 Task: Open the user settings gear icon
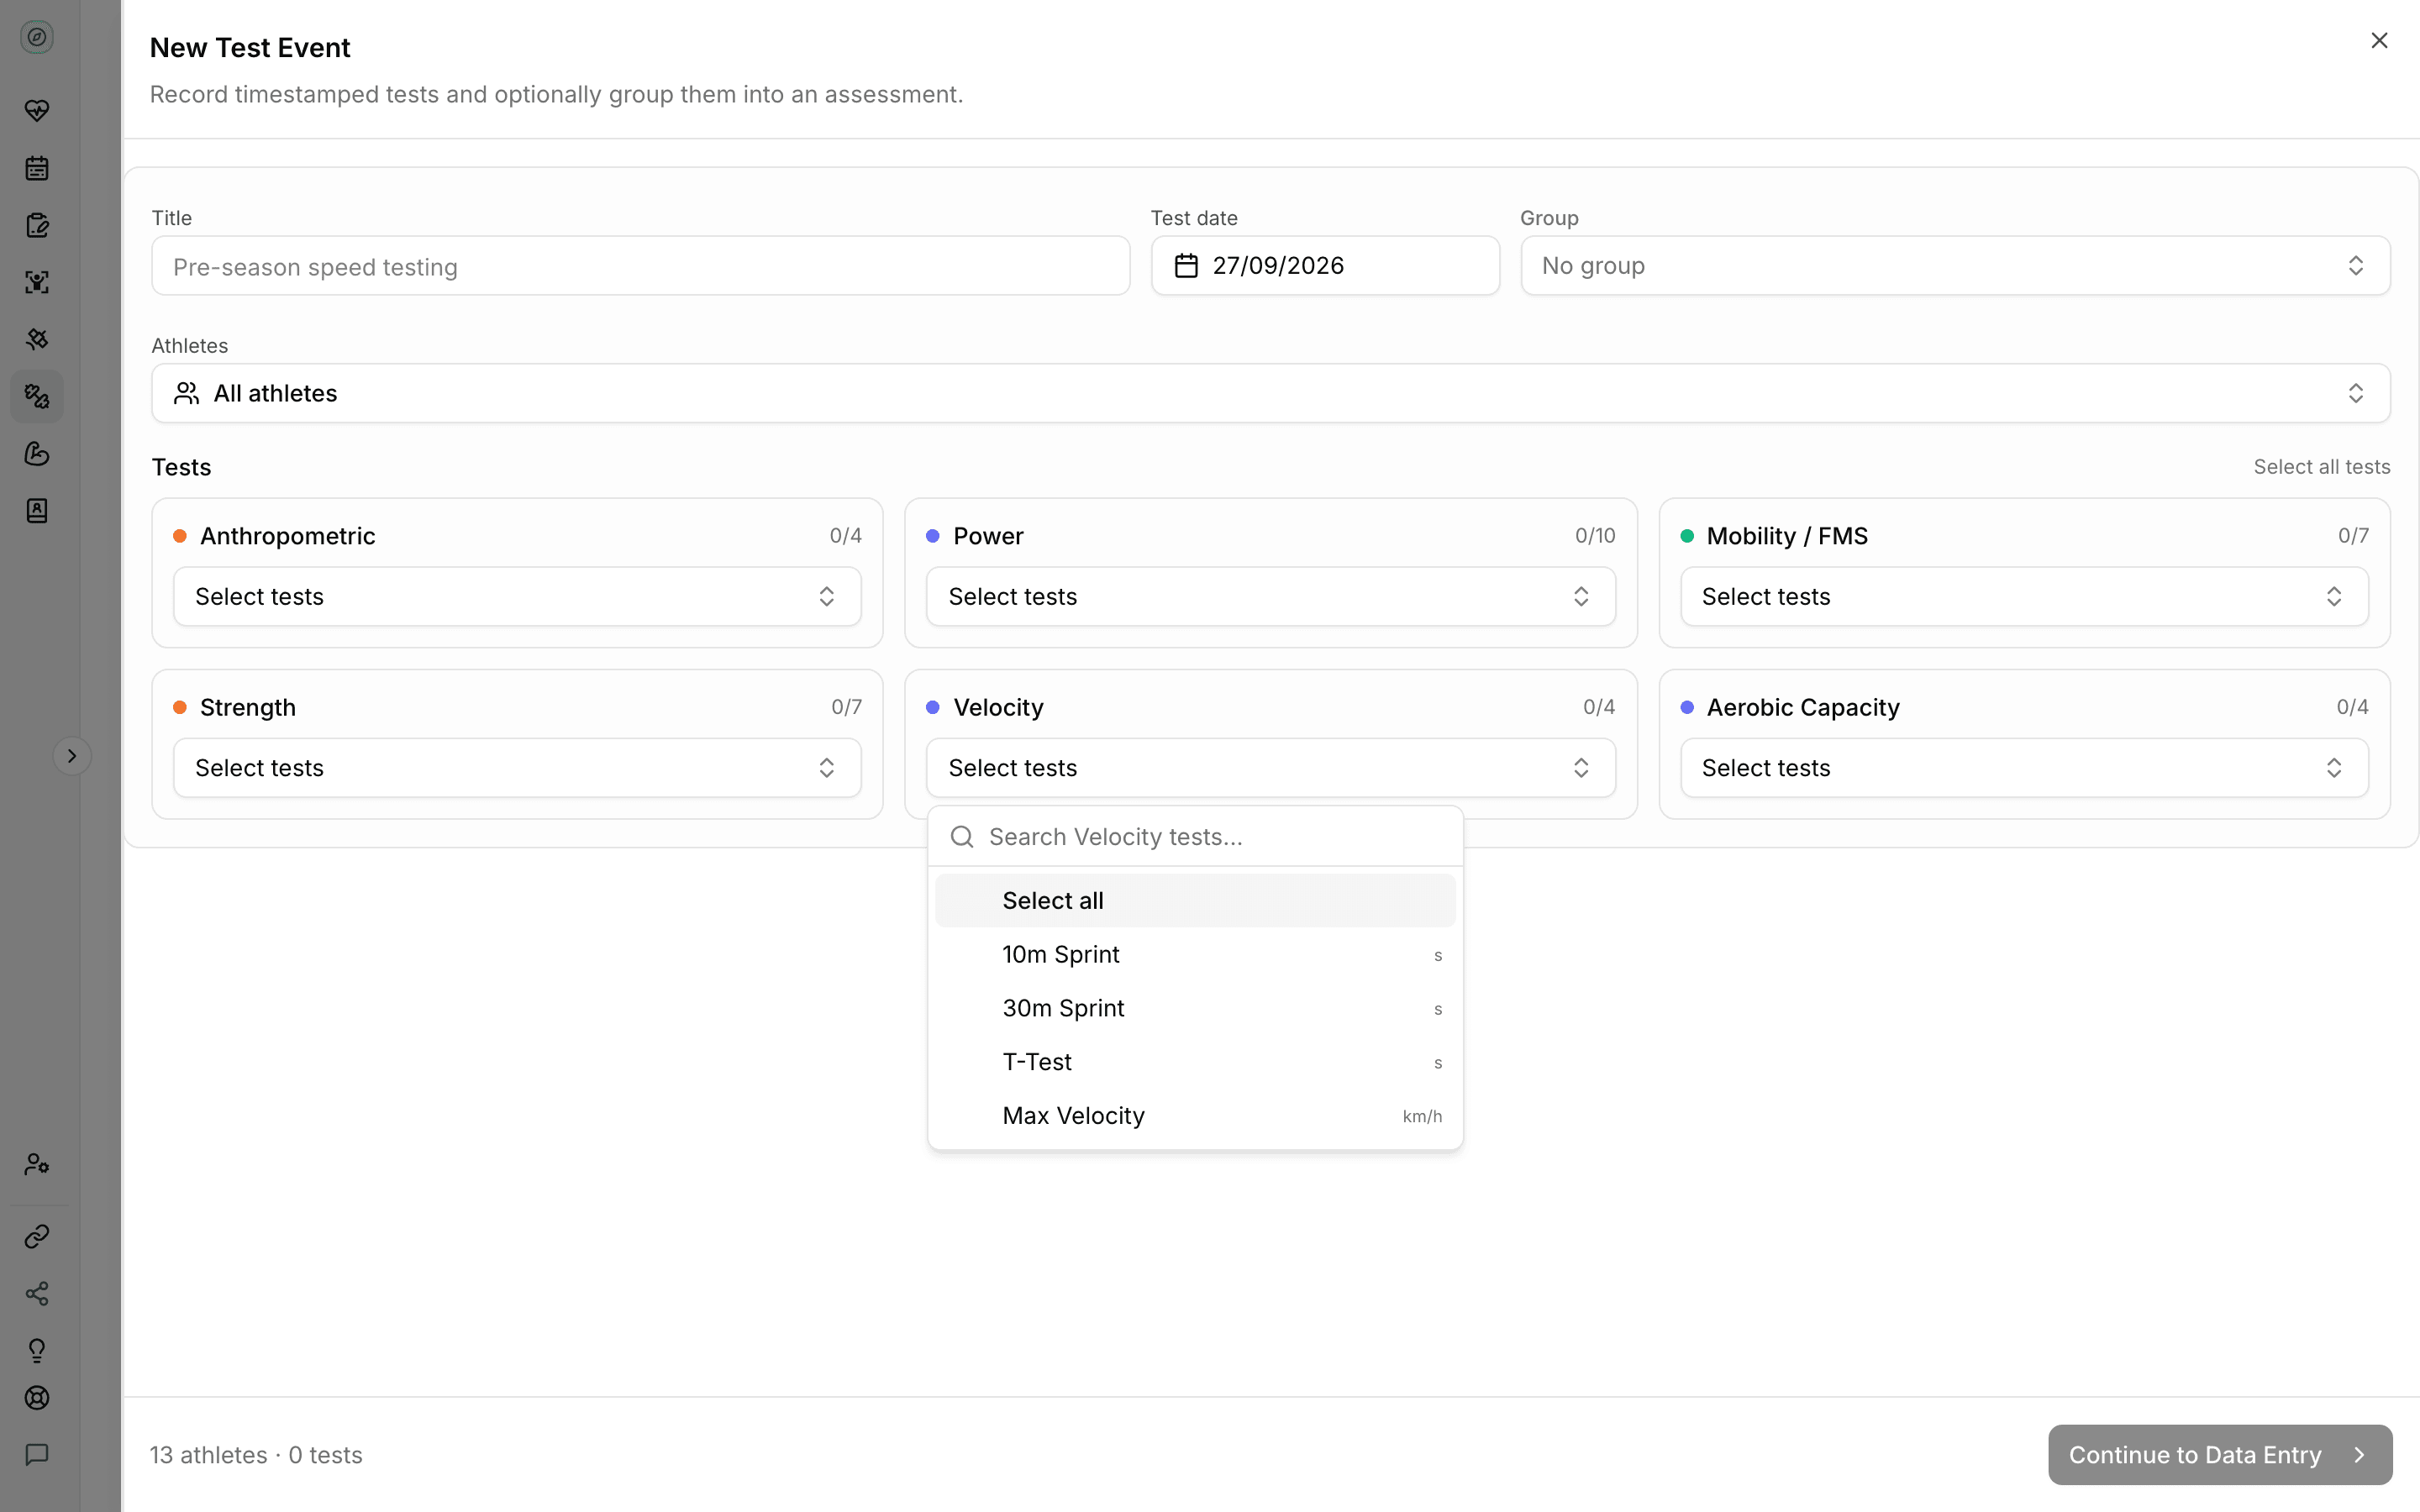[x=37, y=1164]
